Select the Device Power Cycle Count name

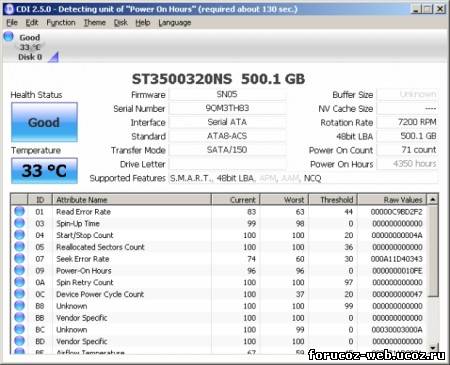pos(100,294)
